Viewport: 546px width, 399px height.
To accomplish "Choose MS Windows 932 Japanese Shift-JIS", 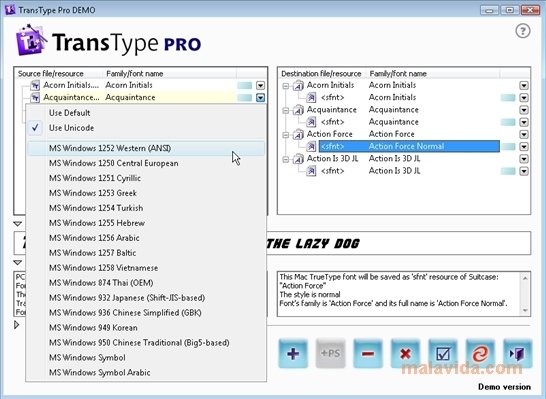I will (x=146, y=298).
